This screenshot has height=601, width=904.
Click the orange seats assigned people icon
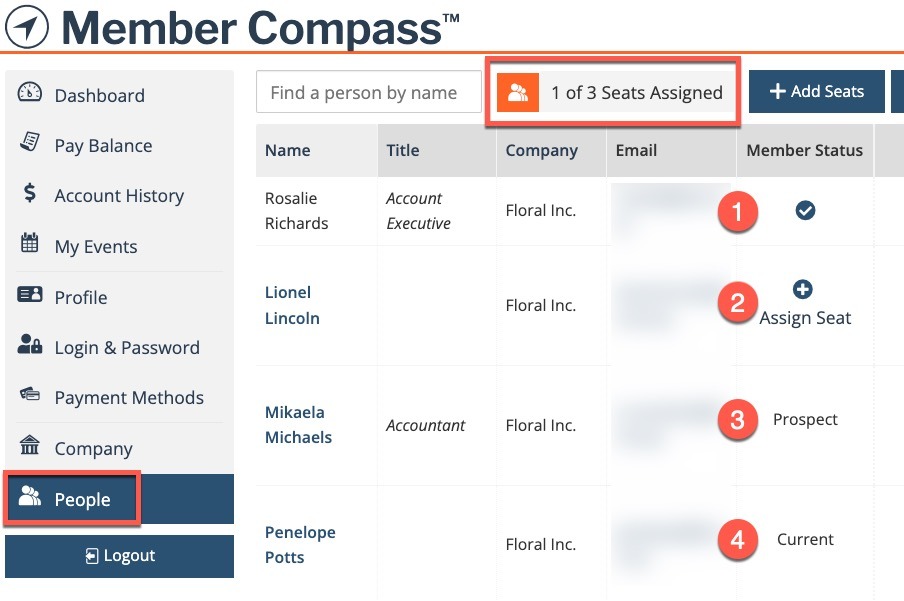[518, 92]
